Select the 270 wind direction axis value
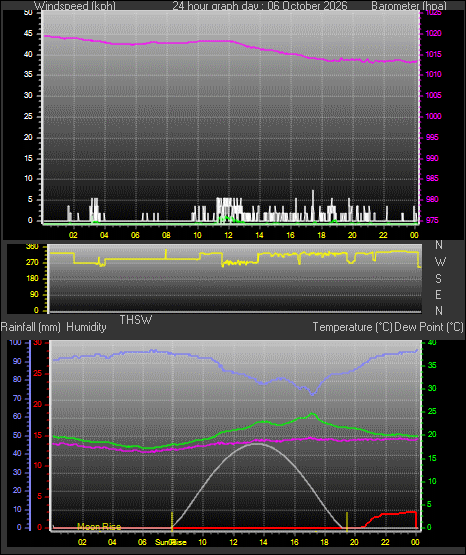 click(32, 263)
